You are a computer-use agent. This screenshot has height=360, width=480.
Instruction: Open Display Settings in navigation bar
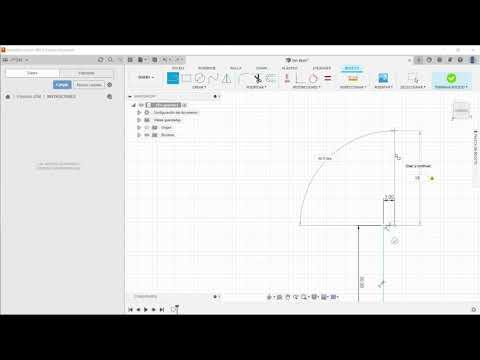pyautogui.click(x=314, y=297)
